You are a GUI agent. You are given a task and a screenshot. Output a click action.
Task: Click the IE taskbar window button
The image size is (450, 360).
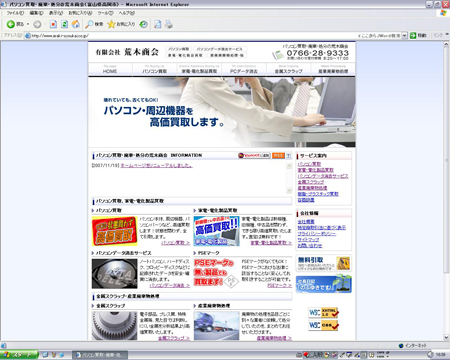pos(100,355)
